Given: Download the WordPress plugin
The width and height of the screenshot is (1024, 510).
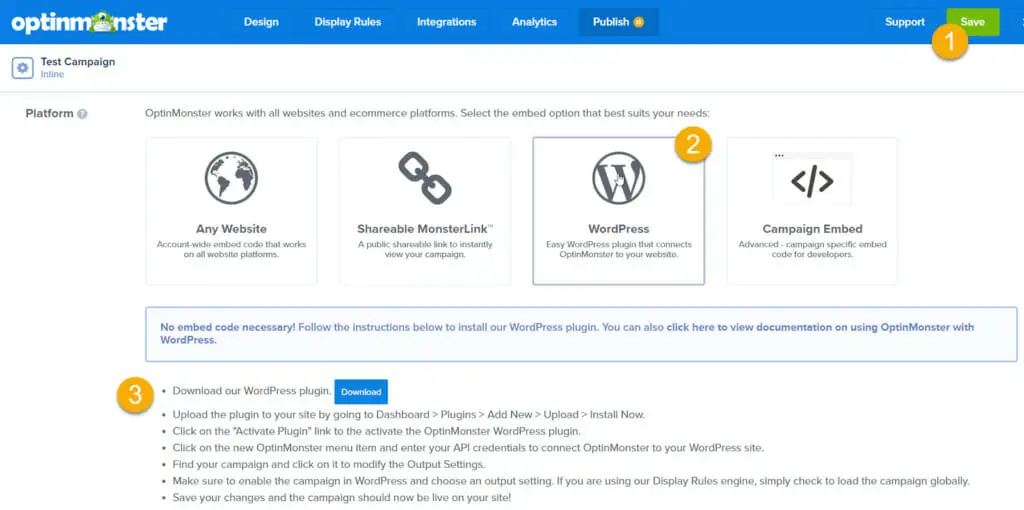Looking at the screenshot, I should point(361,392).
